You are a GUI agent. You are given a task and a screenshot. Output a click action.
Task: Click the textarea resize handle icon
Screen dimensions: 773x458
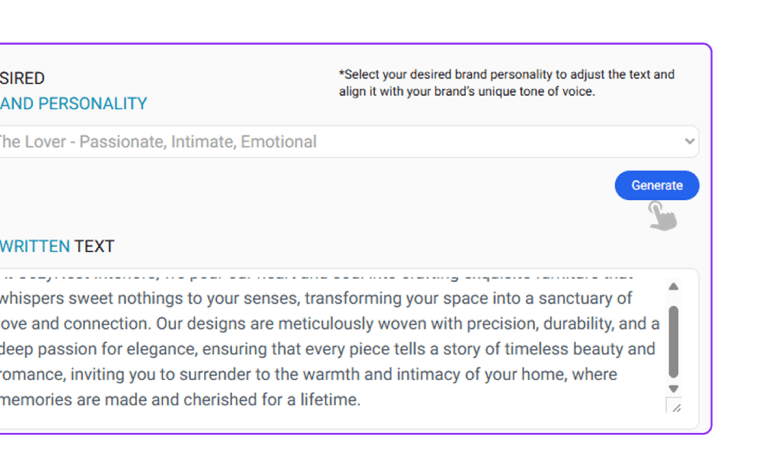(675, 405)
